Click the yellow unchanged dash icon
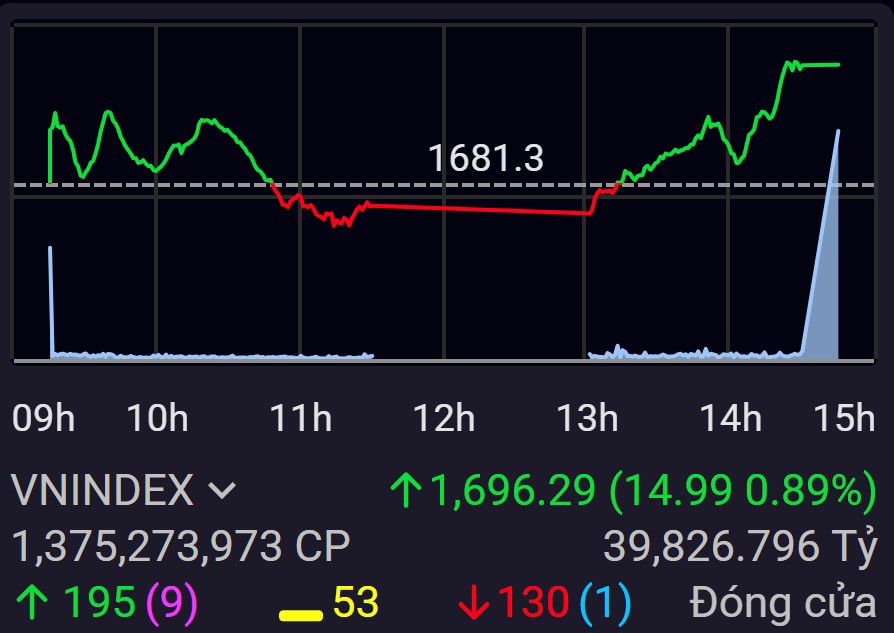This screenshot has height=633, width=894. pos(300,615)
